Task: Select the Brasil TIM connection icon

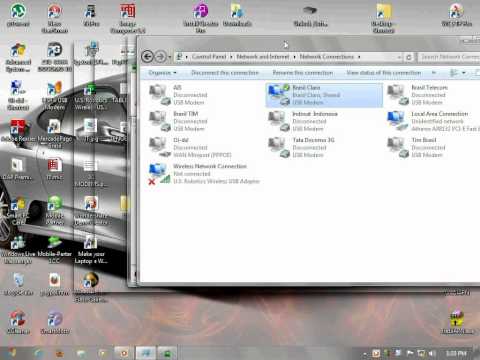Action: point(160,121)
